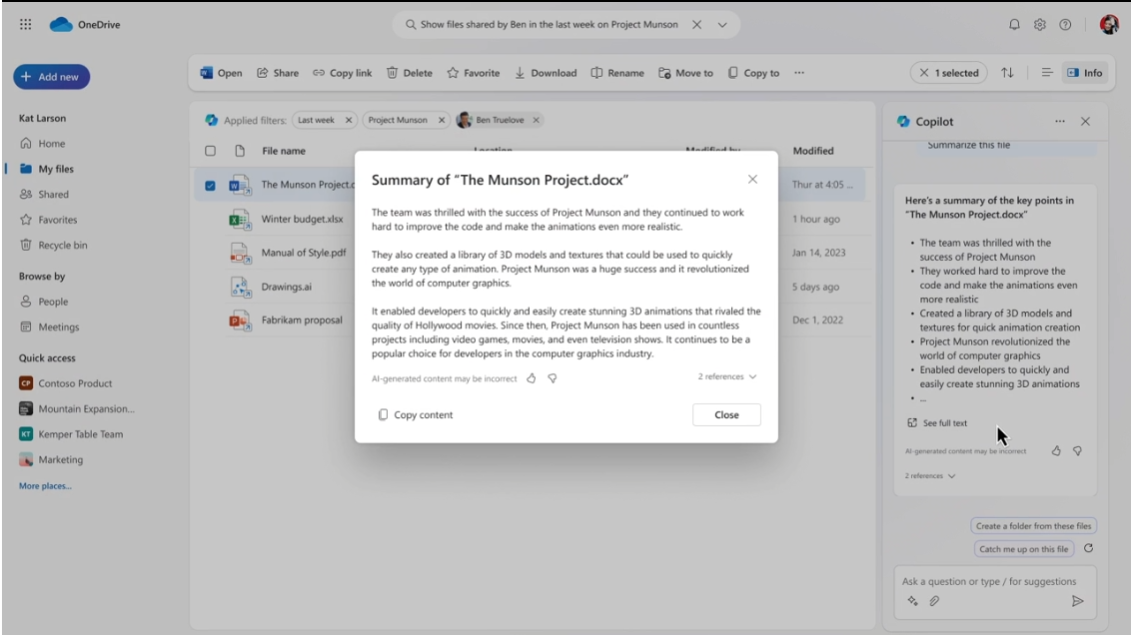Favorite the selected file via star icon
Image resolution: width=1131 pixels, height=635 pixels.
pyautogui.click(x=454, y=72)
